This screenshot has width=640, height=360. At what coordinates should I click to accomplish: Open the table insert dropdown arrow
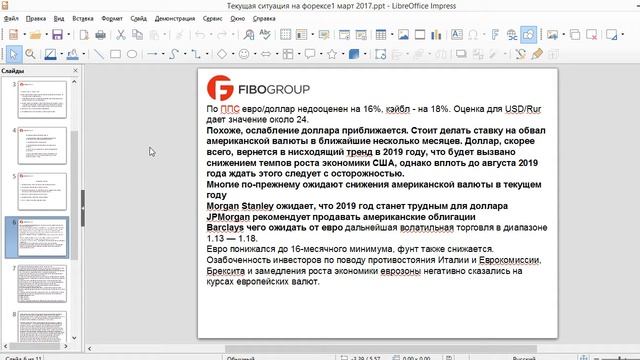click(392, 35)
